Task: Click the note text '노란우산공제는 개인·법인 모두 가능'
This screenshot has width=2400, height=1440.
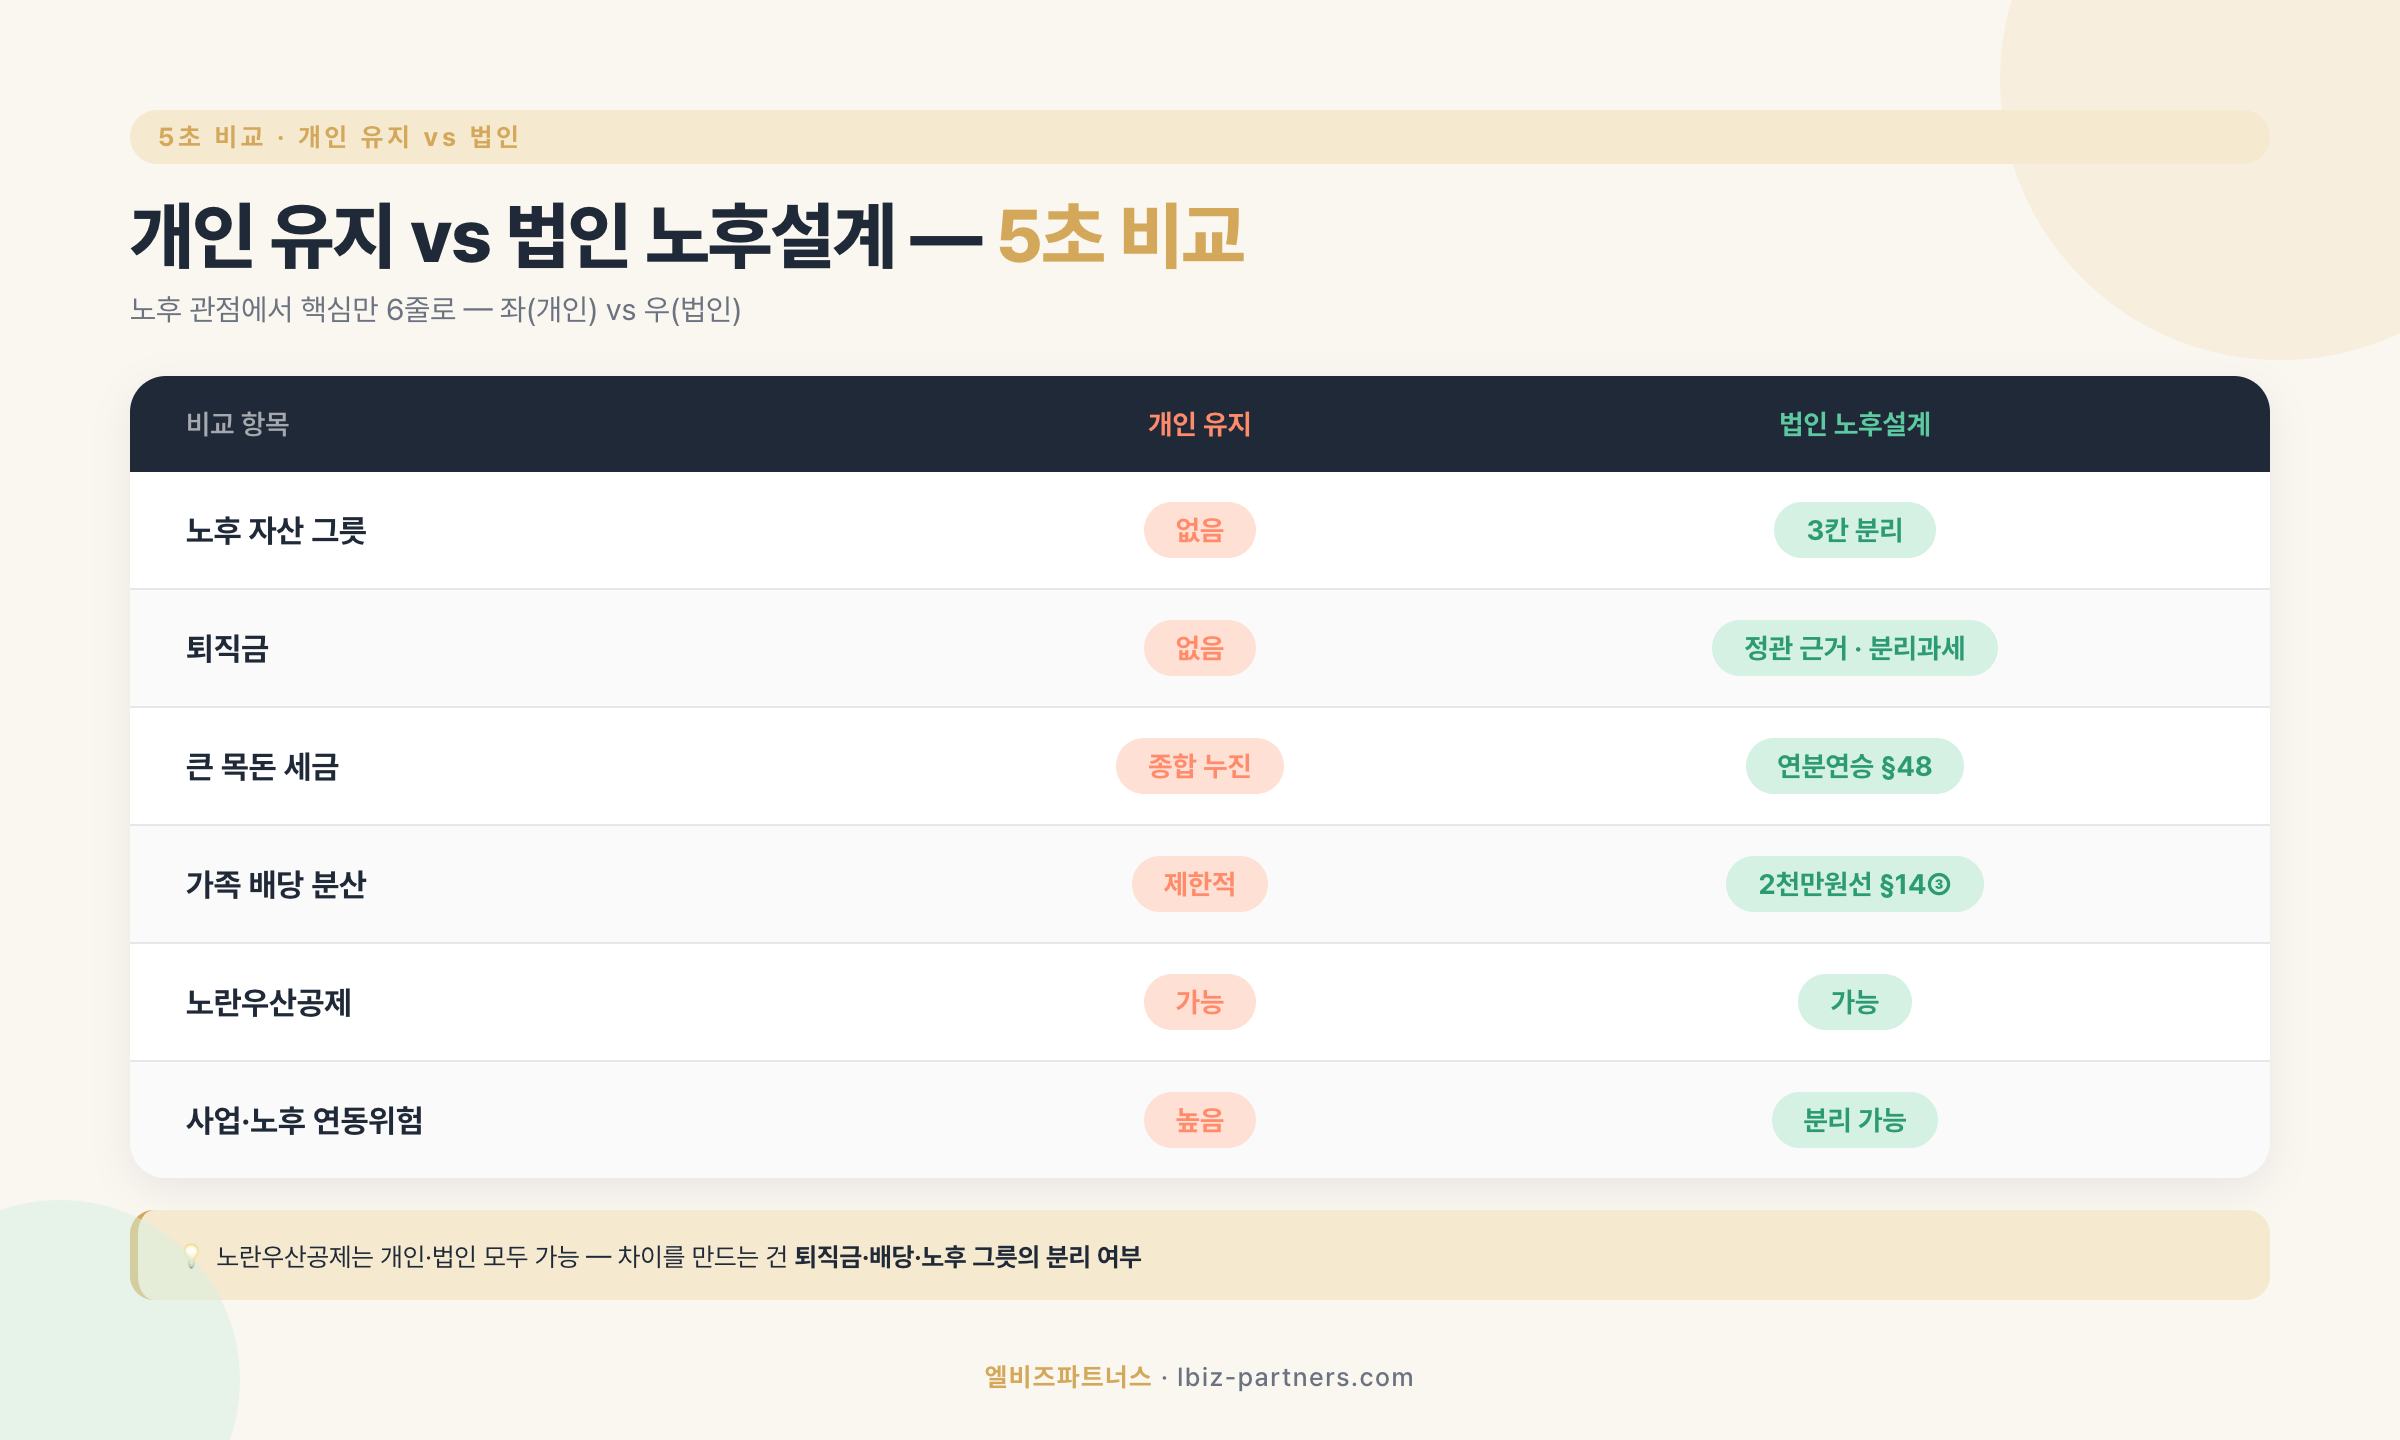Action: pos(398,1257)
